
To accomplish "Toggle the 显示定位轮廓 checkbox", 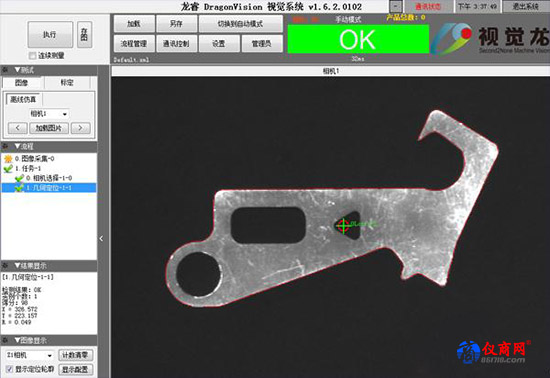I will coord(10,369).
